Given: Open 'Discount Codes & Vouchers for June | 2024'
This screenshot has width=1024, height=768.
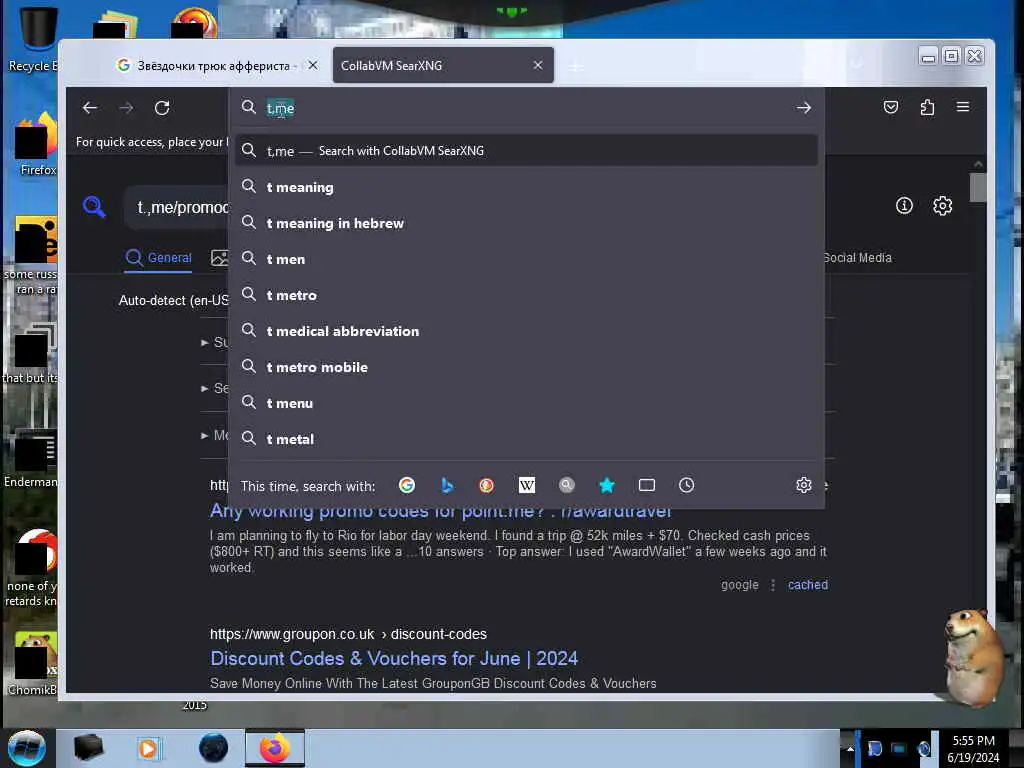Looking at the screenshot, I should 394,658.
